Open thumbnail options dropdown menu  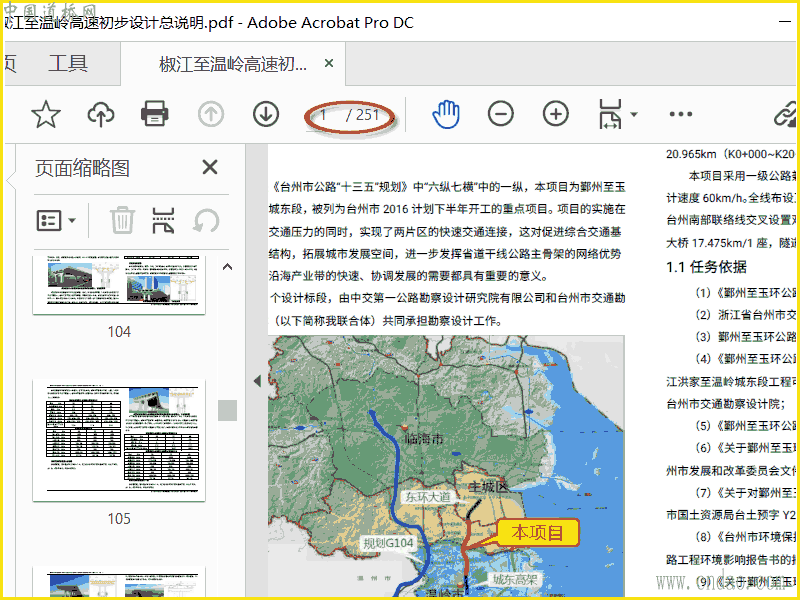click(x=56, y=220)
